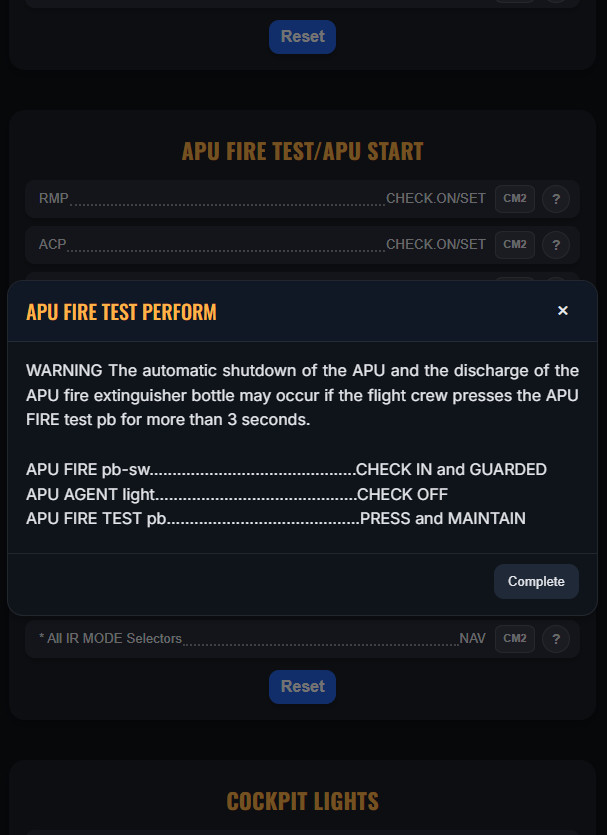The height and width of the screenshot is (835, 607).
Task: Expand the APU FIRE pb-sw checklist line
Action: pyautogui.click(x=286, y=469)
